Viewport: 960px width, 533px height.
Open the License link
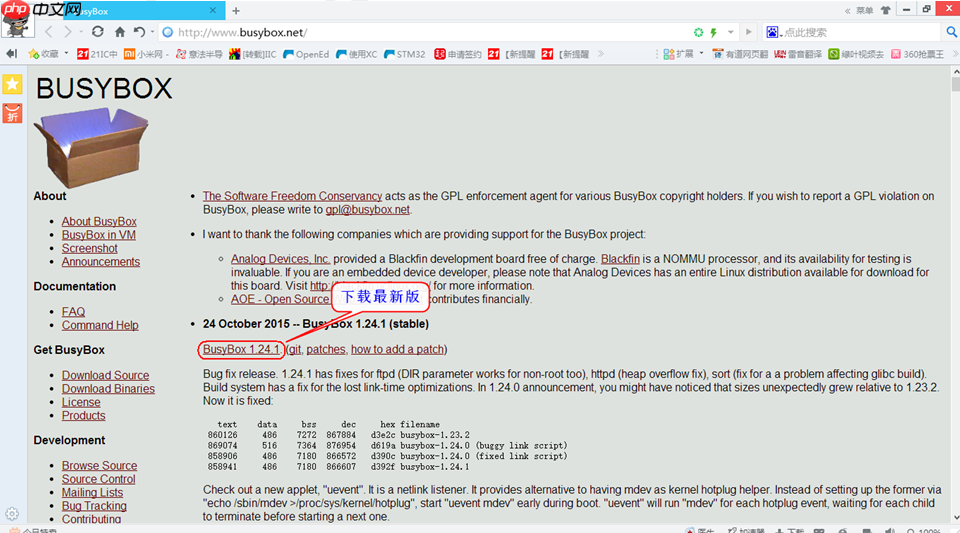point(81,403)
